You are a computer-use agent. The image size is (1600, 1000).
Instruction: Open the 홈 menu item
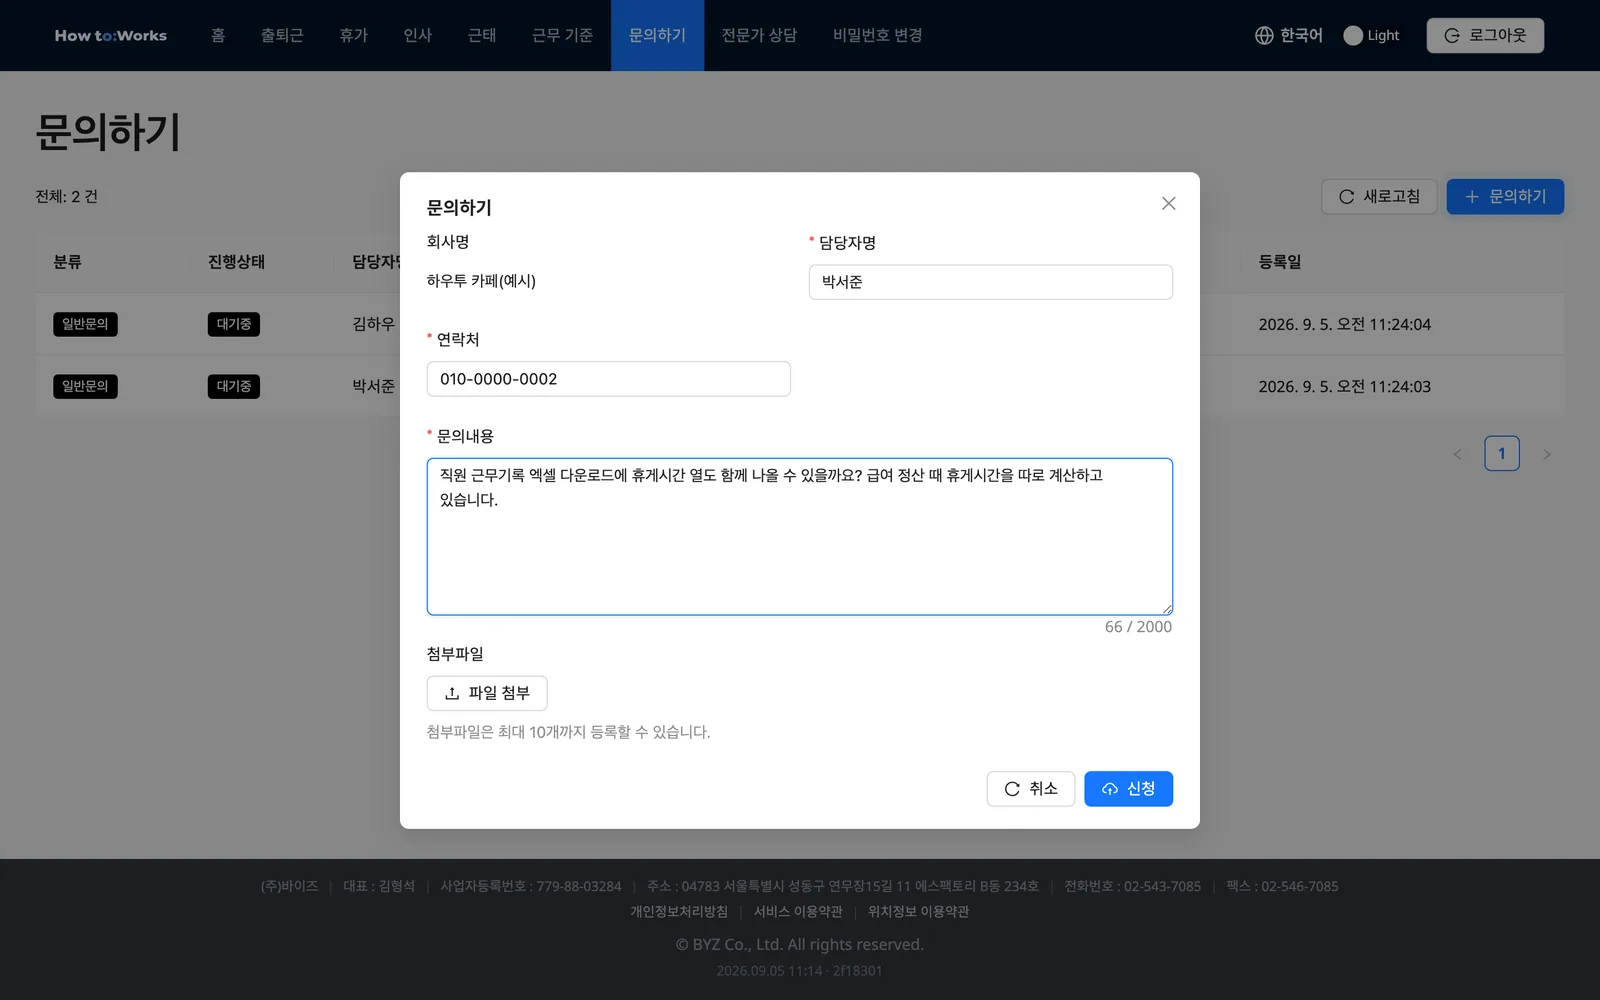pos(218,35)
